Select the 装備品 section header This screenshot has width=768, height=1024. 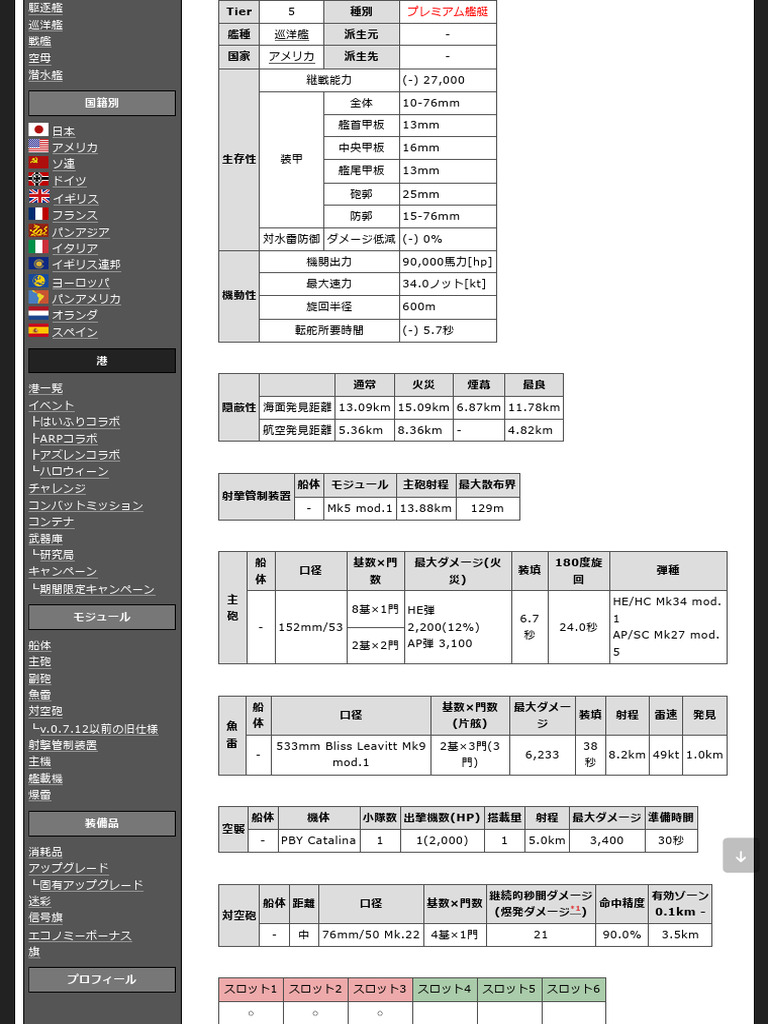[102, 824]
